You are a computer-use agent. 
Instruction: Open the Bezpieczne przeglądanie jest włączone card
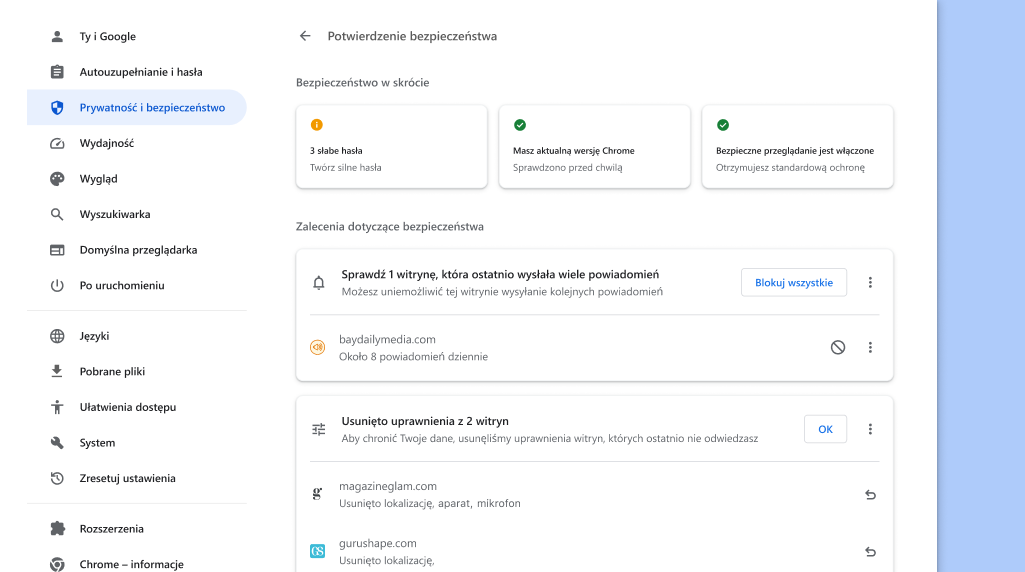(x=798, y=146)
